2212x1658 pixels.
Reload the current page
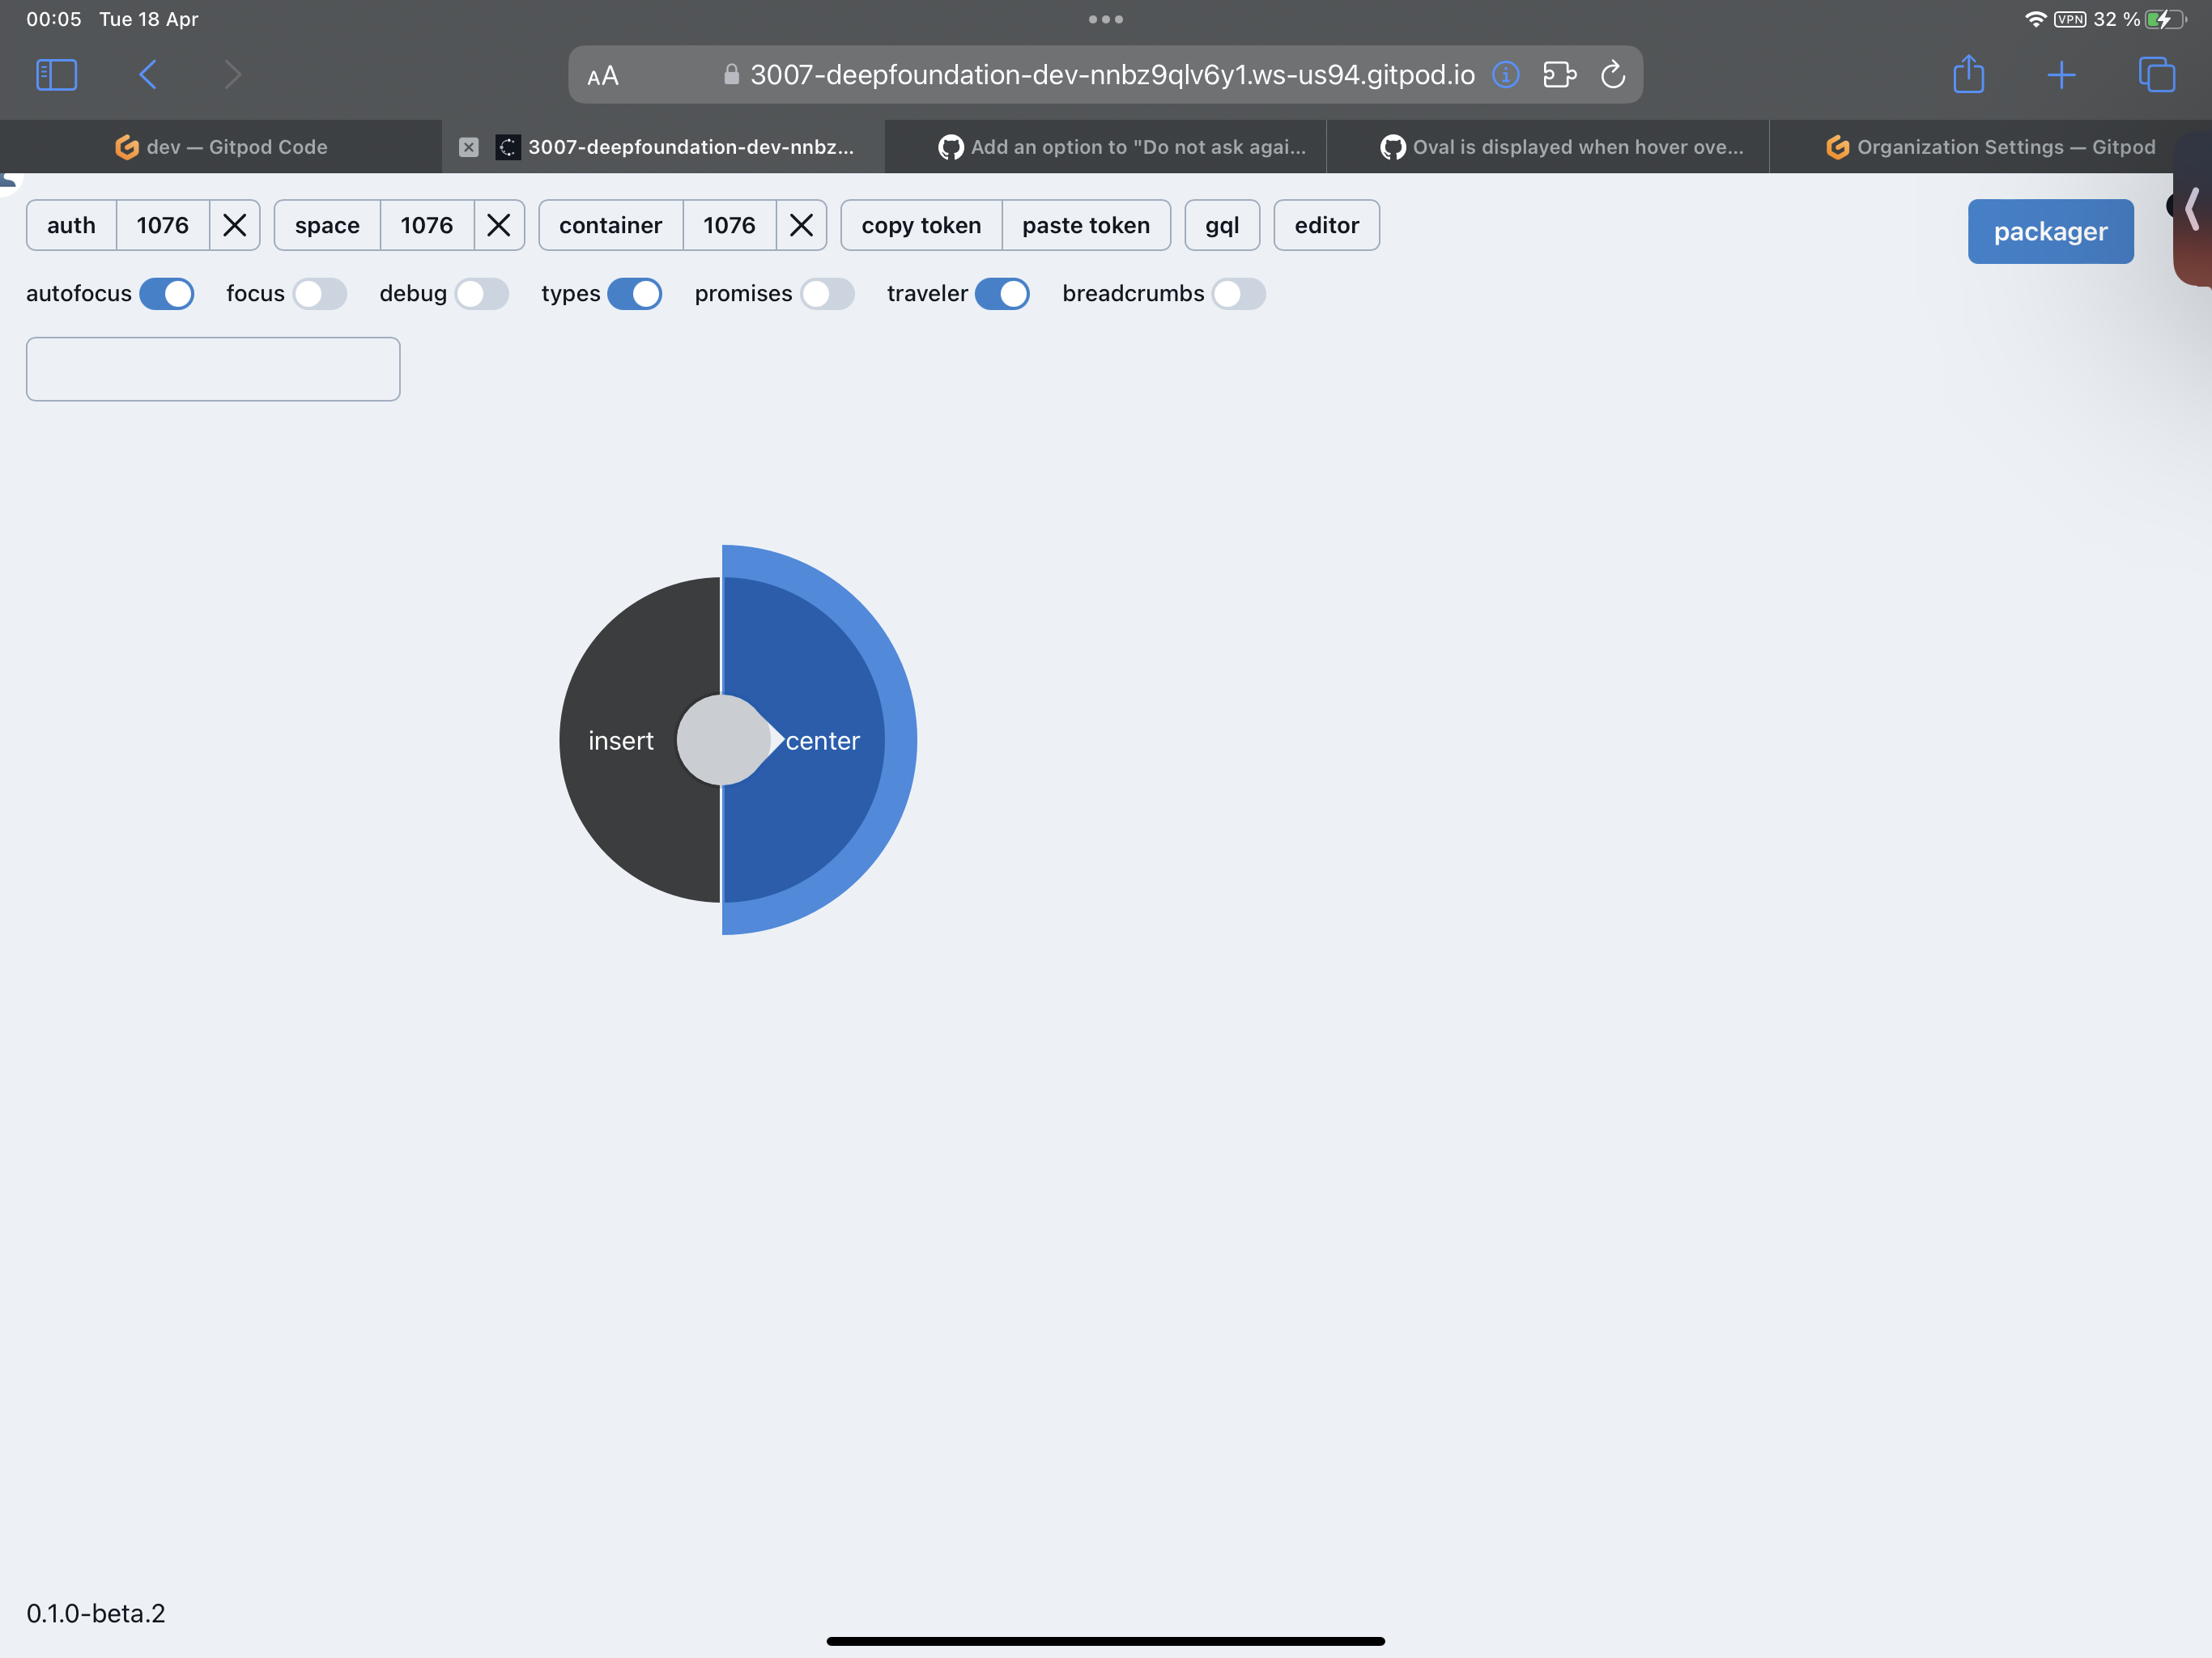(1613, 74)
